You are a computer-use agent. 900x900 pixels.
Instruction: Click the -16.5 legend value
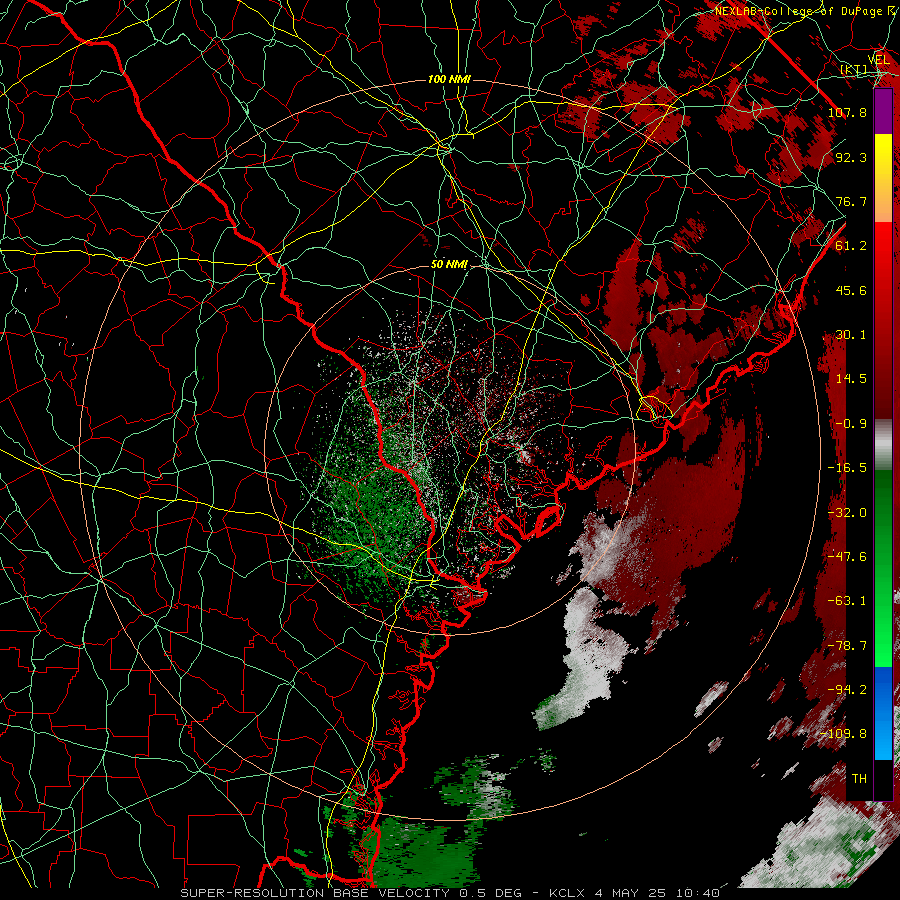(847, 468)
